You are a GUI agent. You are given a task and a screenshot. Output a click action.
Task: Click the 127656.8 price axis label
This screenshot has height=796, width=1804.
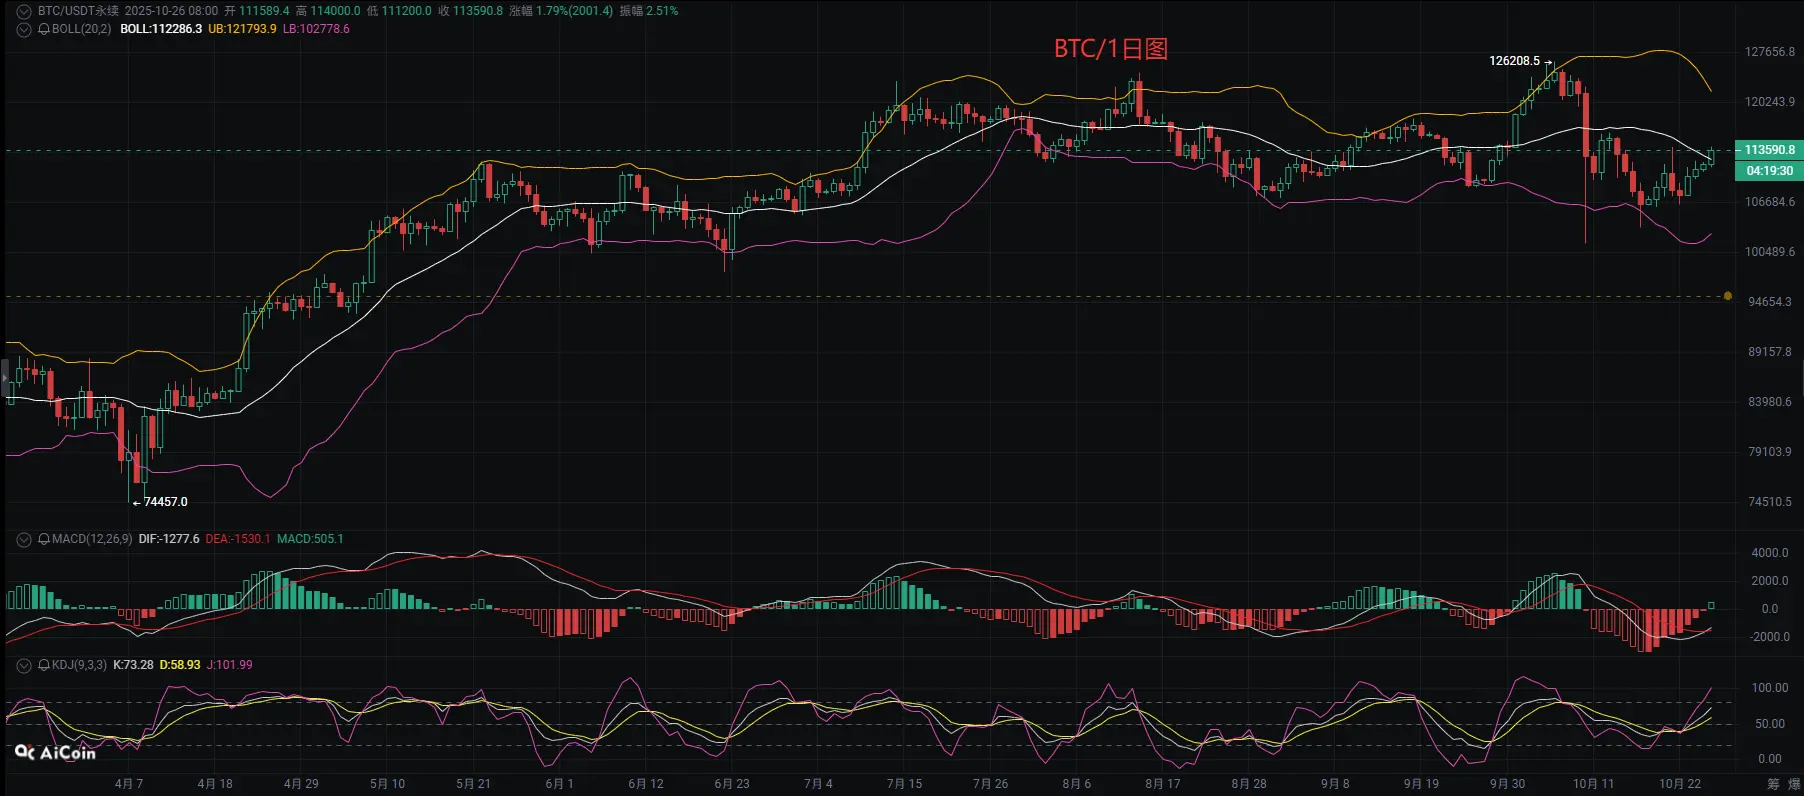click(x=1770, y=52)
